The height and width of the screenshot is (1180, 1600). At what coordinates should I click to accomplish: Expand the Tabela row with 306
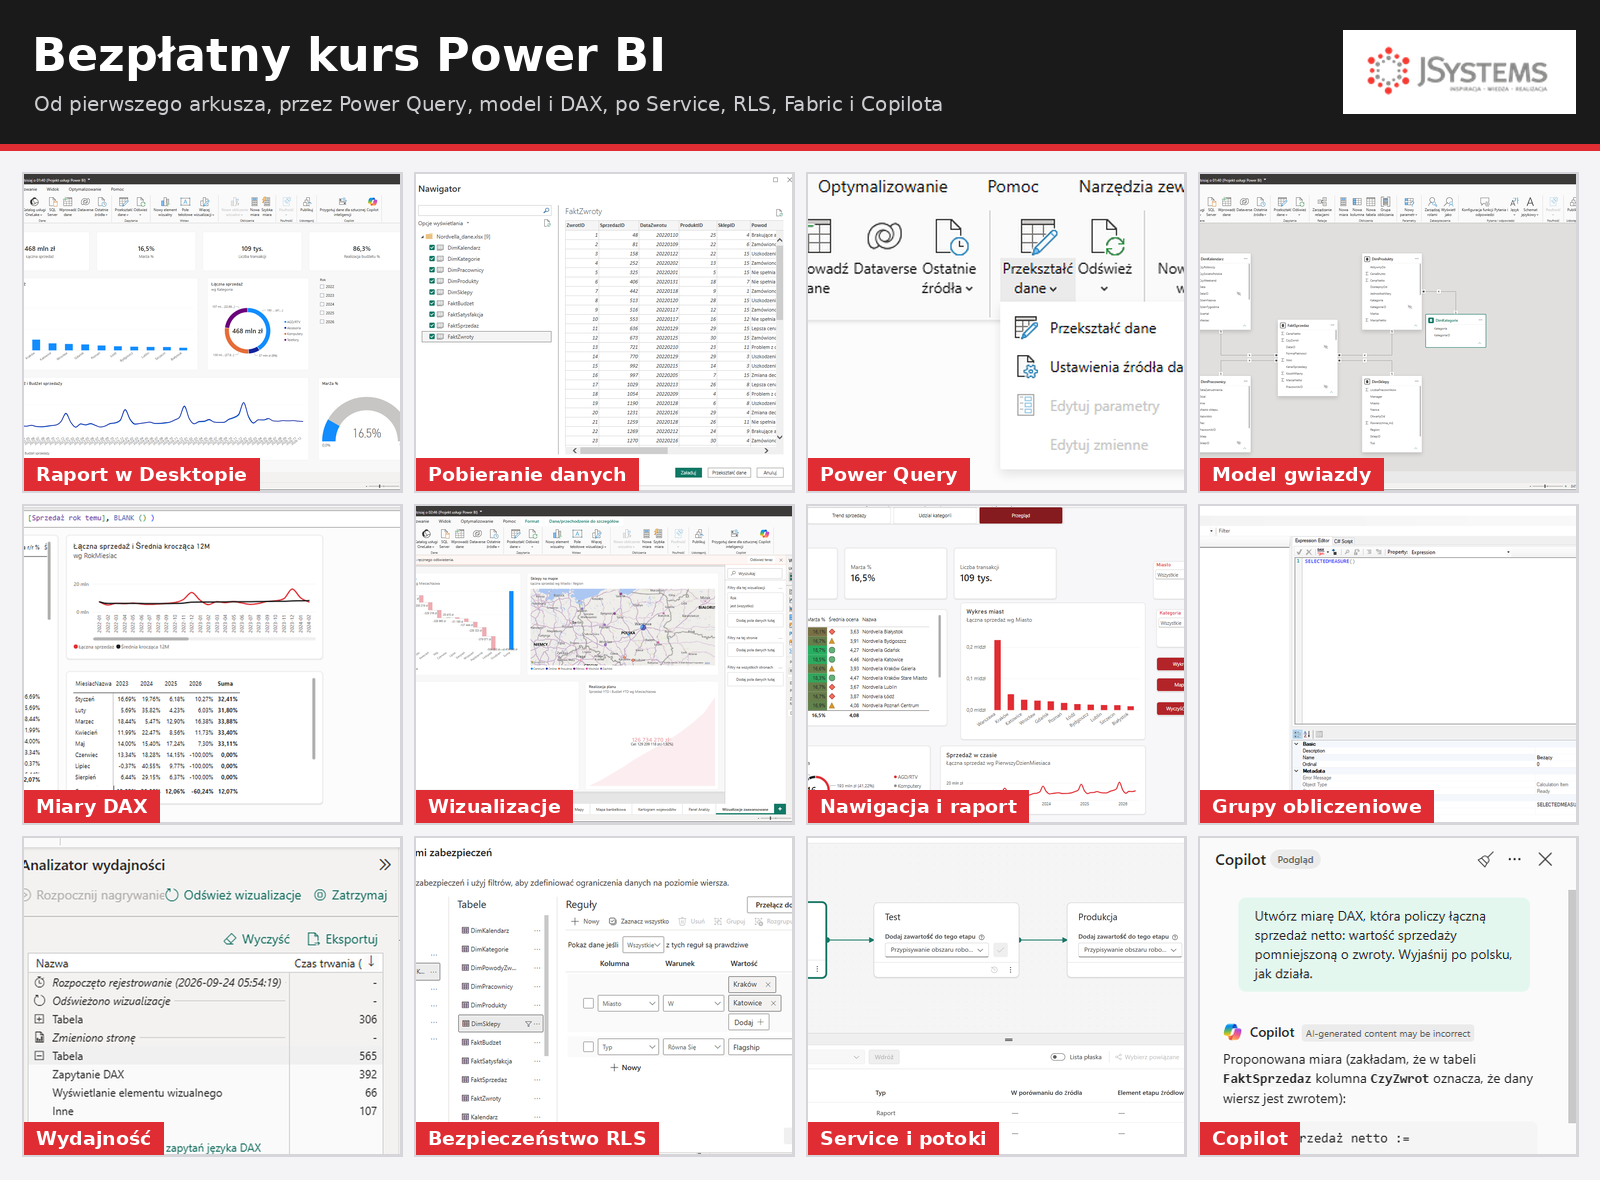40,1019
